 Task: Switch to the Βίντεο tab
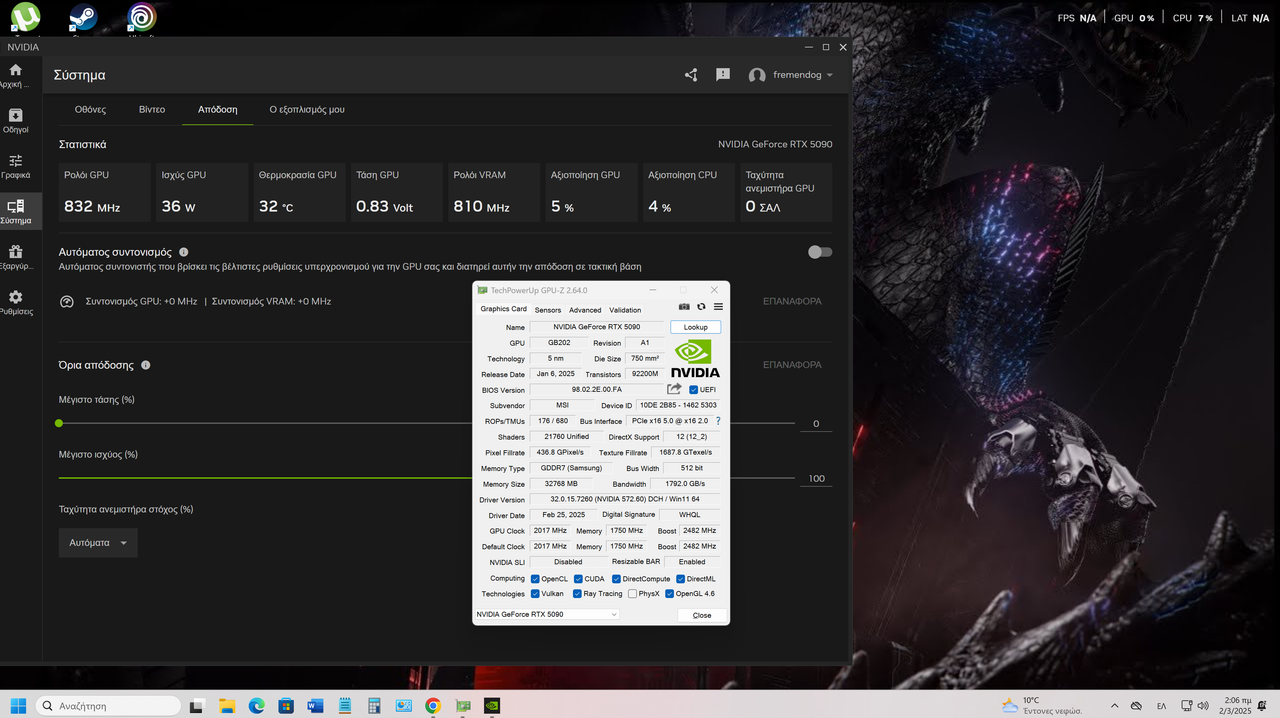pos(152,109)
